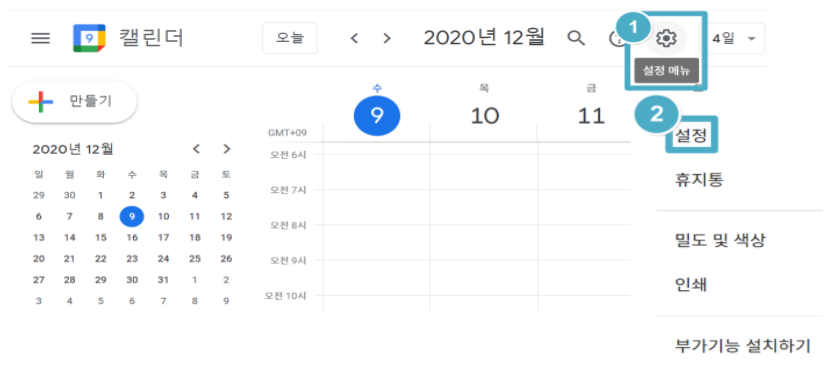This screenshot has width=837, height=377.
Task: Show previous month in mini calendar
Action: (x=196, y=149)
